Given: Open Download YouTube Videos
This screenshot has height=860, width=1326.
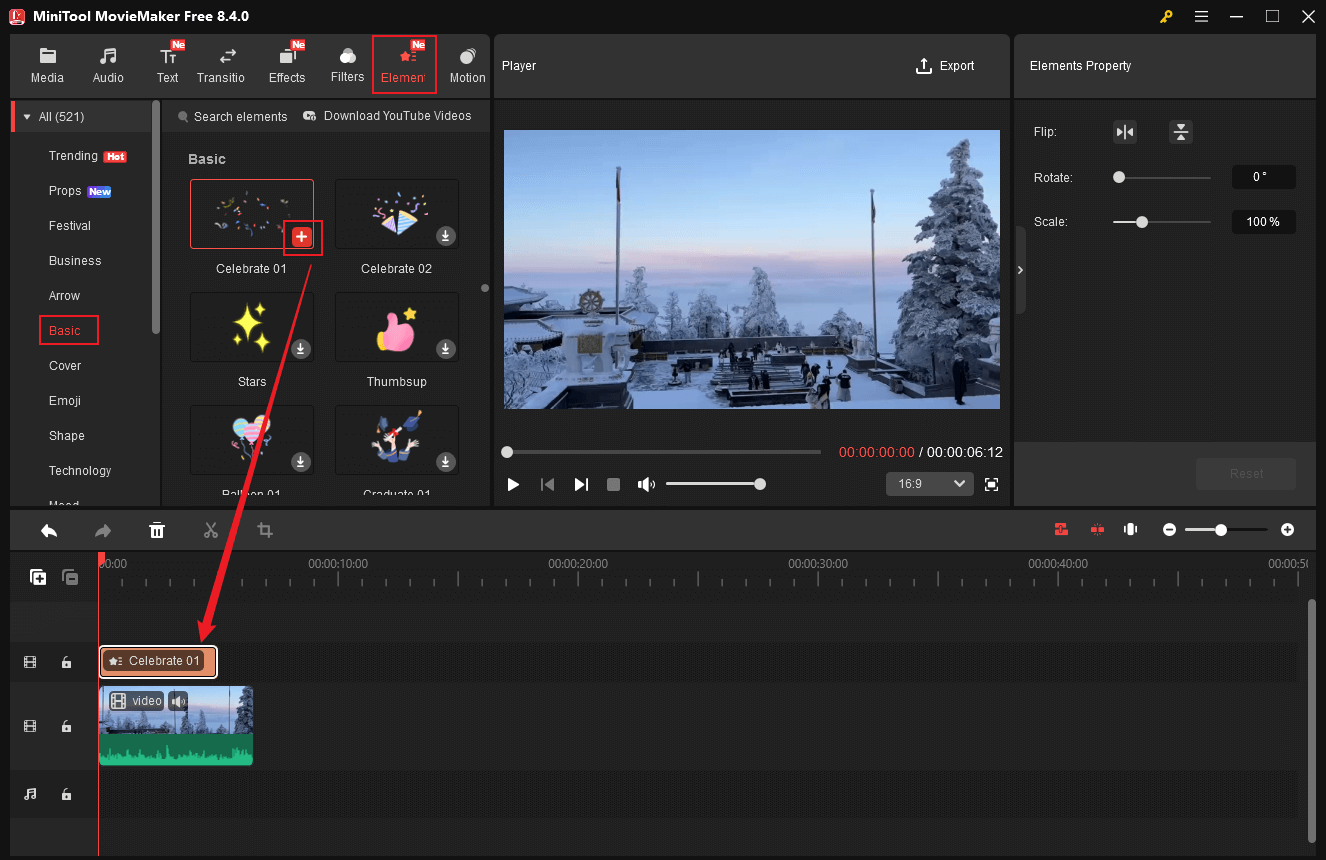Looking at the screenshot, I should click(x=388, y=116).
